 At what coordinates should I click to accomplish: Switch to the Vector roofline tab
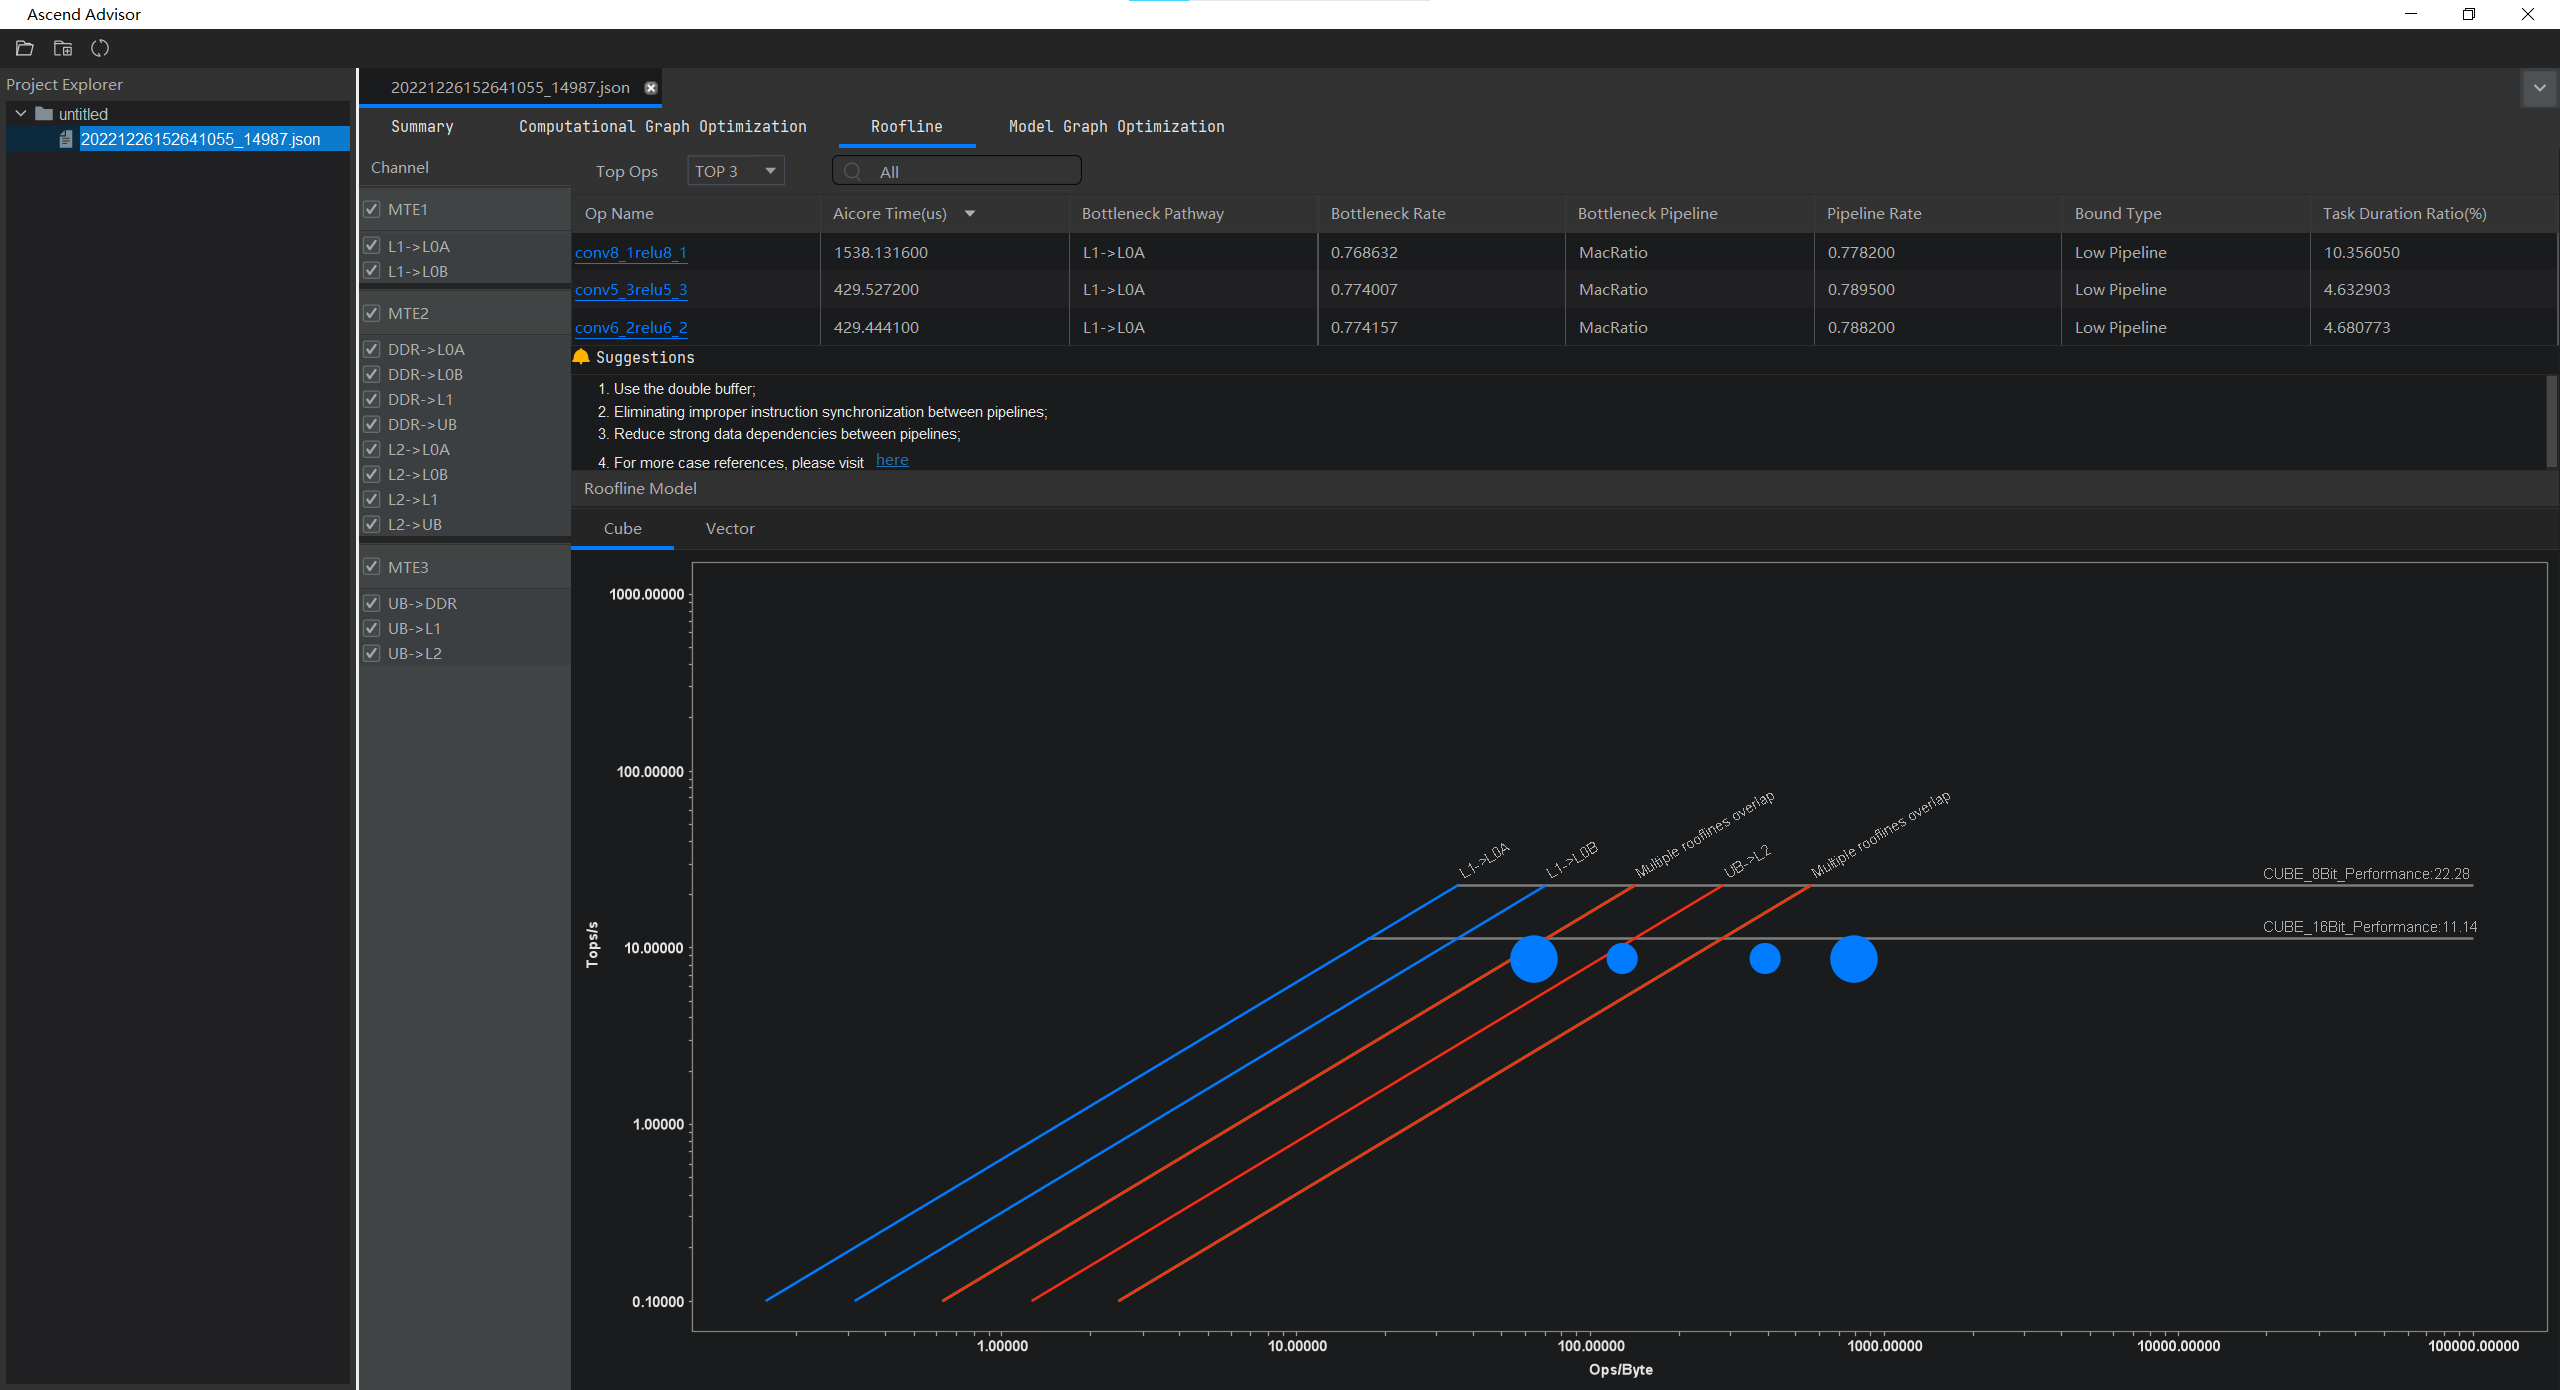coord(730,529)
